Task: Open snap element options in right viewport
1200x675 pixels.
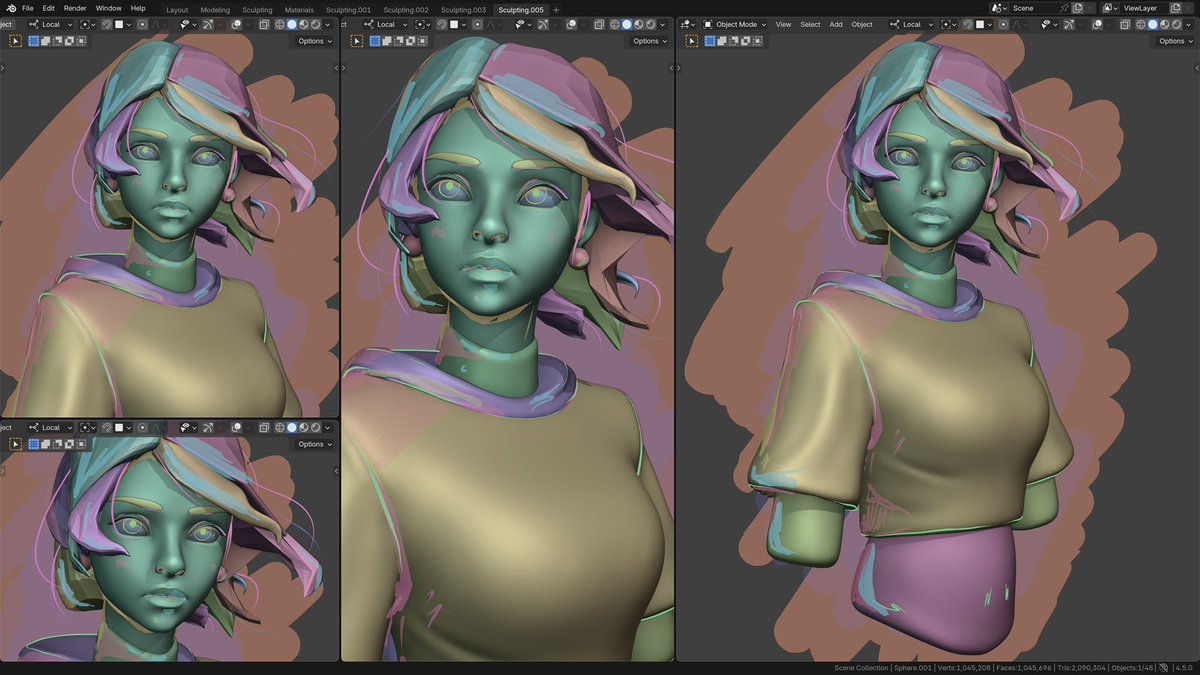Action: [x=985, y=24]
